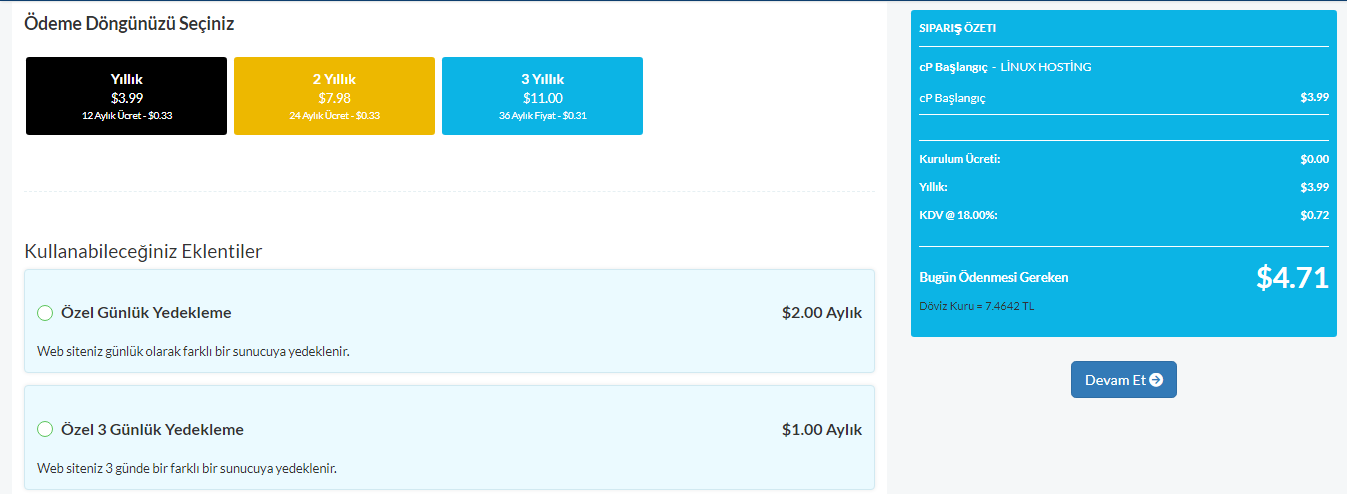Click the SİPARİŞ ÖZETİ header

point(957,28)
